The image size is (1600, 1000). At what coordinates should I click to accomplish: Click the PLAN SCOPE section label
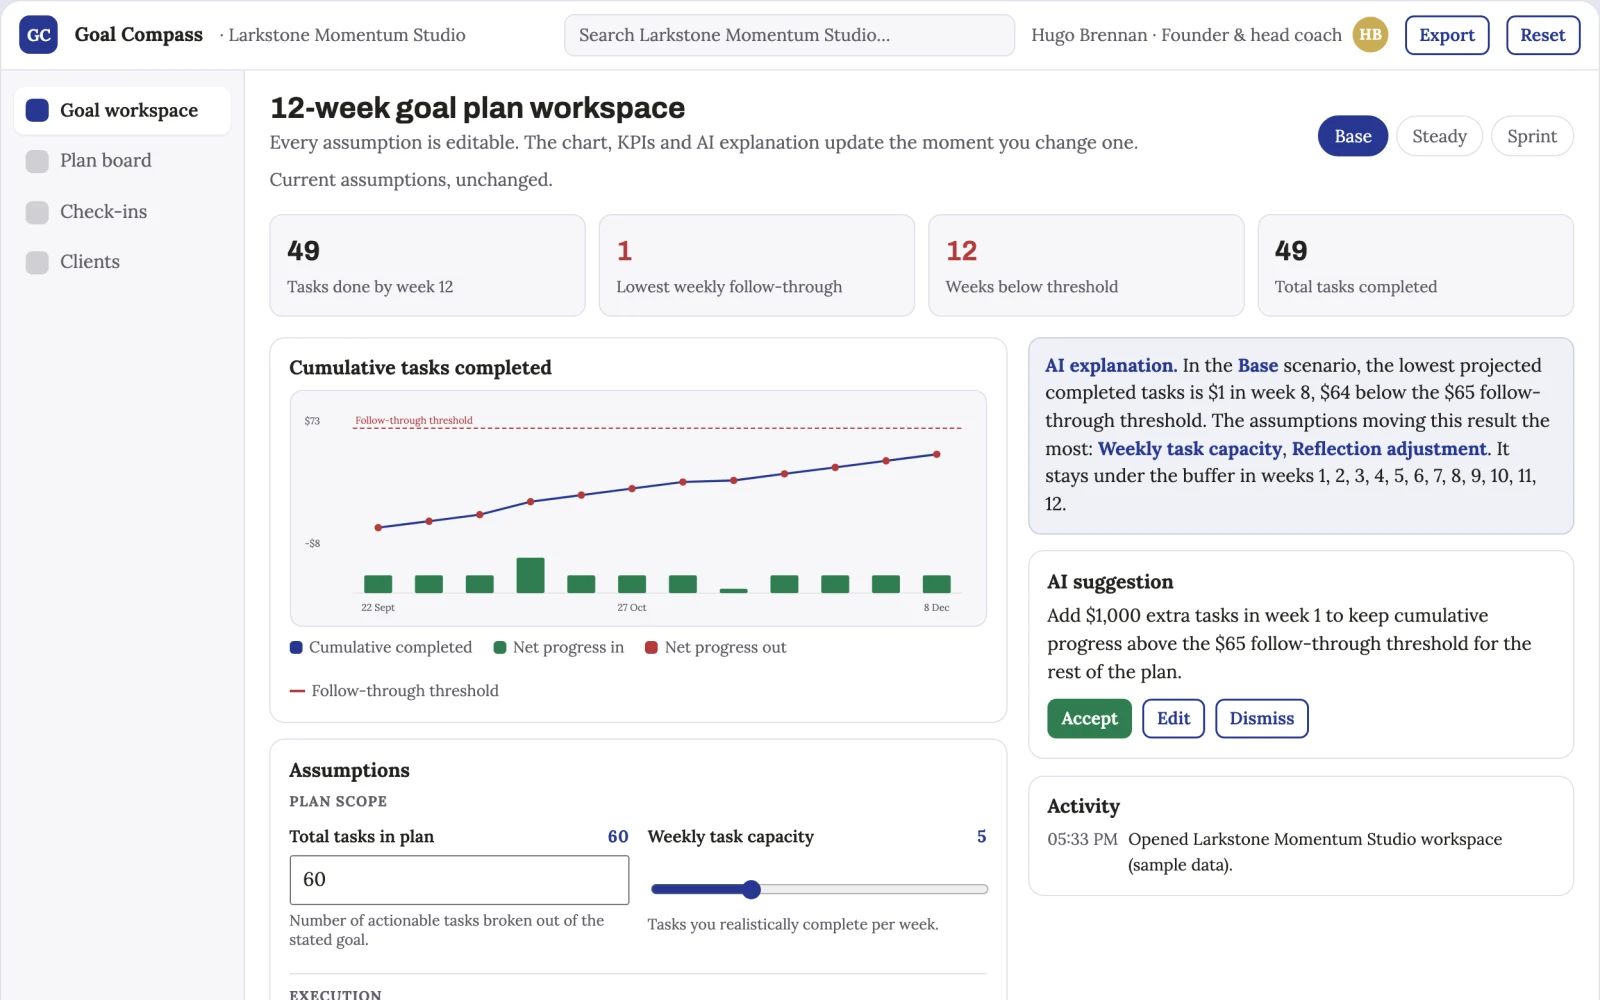(338, 801)
